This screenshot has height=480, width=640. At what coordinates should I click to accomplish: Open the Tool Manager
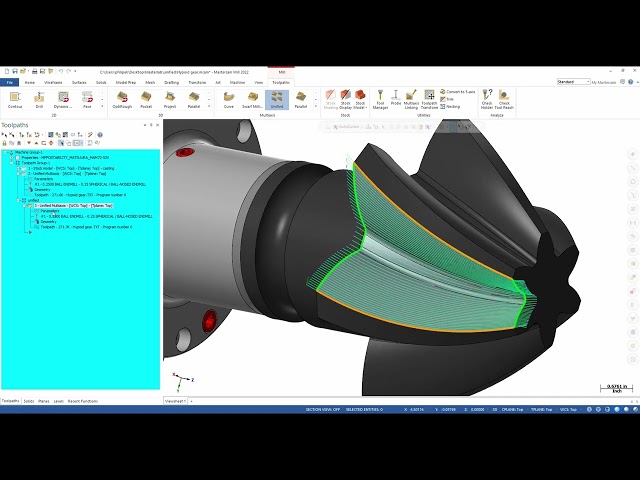point(380,100)
